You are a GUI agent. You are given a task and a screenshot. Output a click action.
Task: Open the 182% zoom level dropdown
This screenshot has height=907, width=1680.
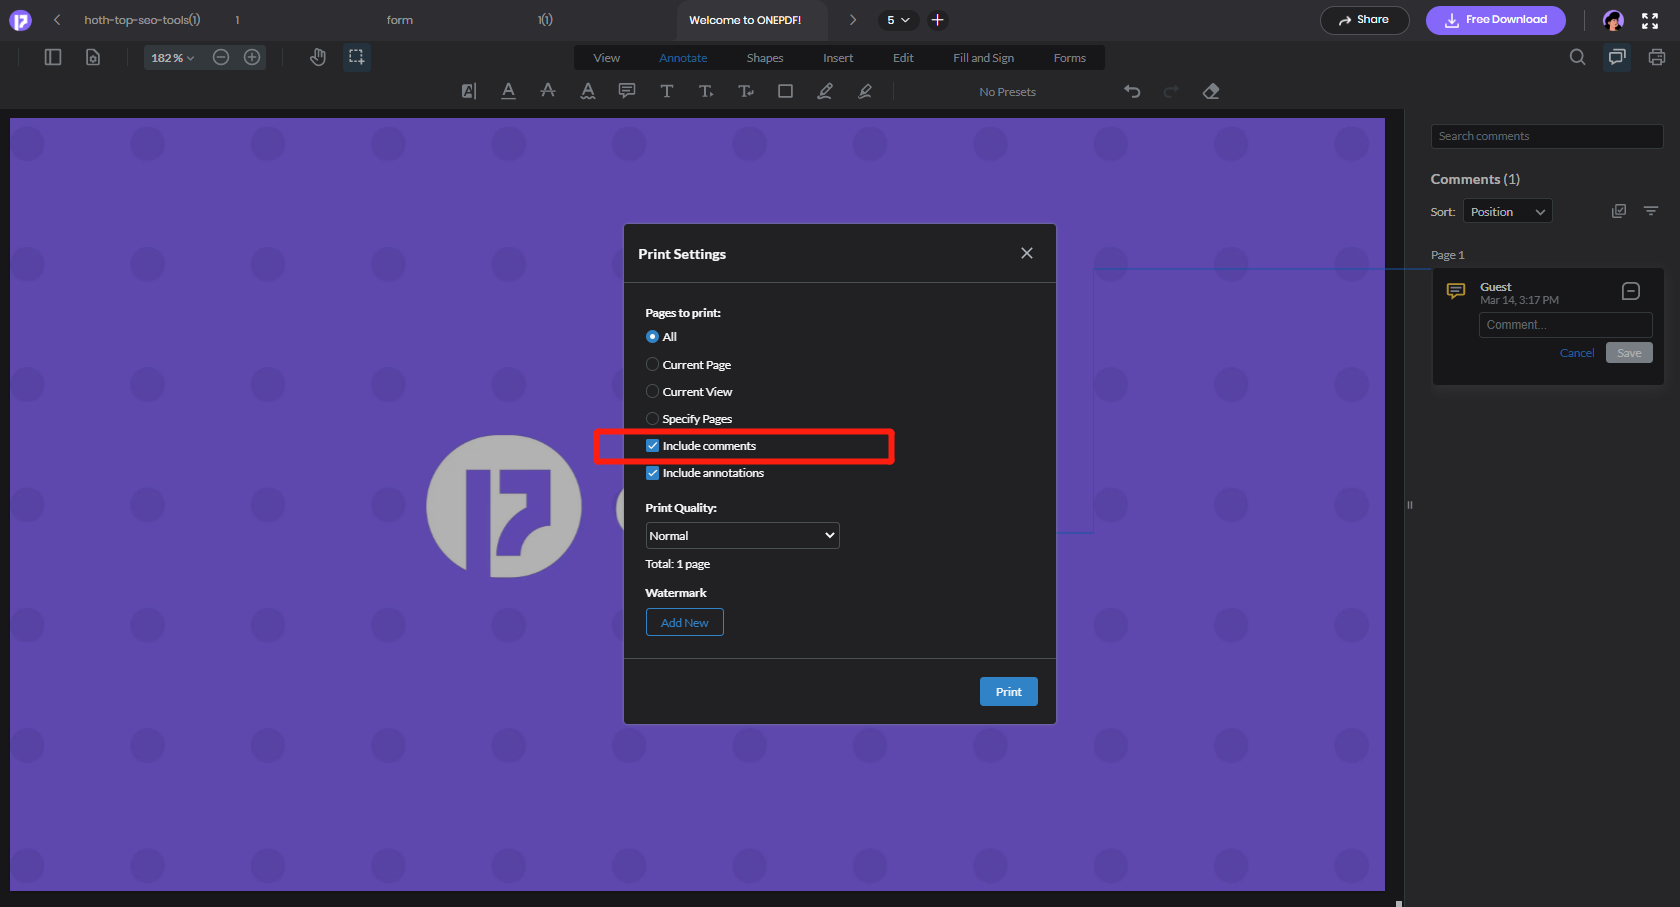click(172, 58)
